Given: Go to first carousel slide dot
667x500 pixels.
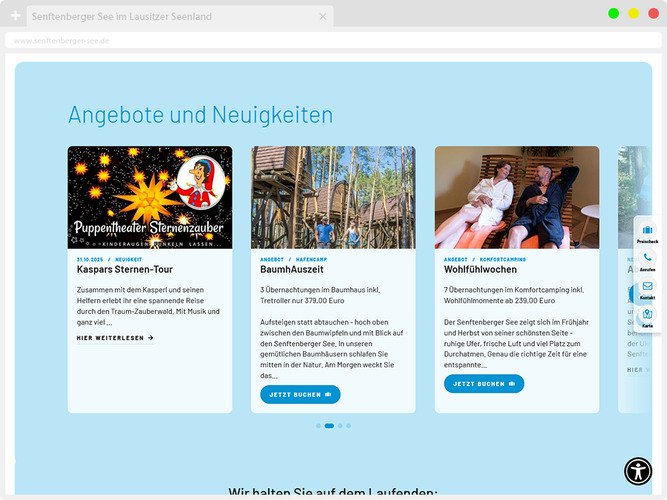Looking at the screenshot, I should coord(318,426).
